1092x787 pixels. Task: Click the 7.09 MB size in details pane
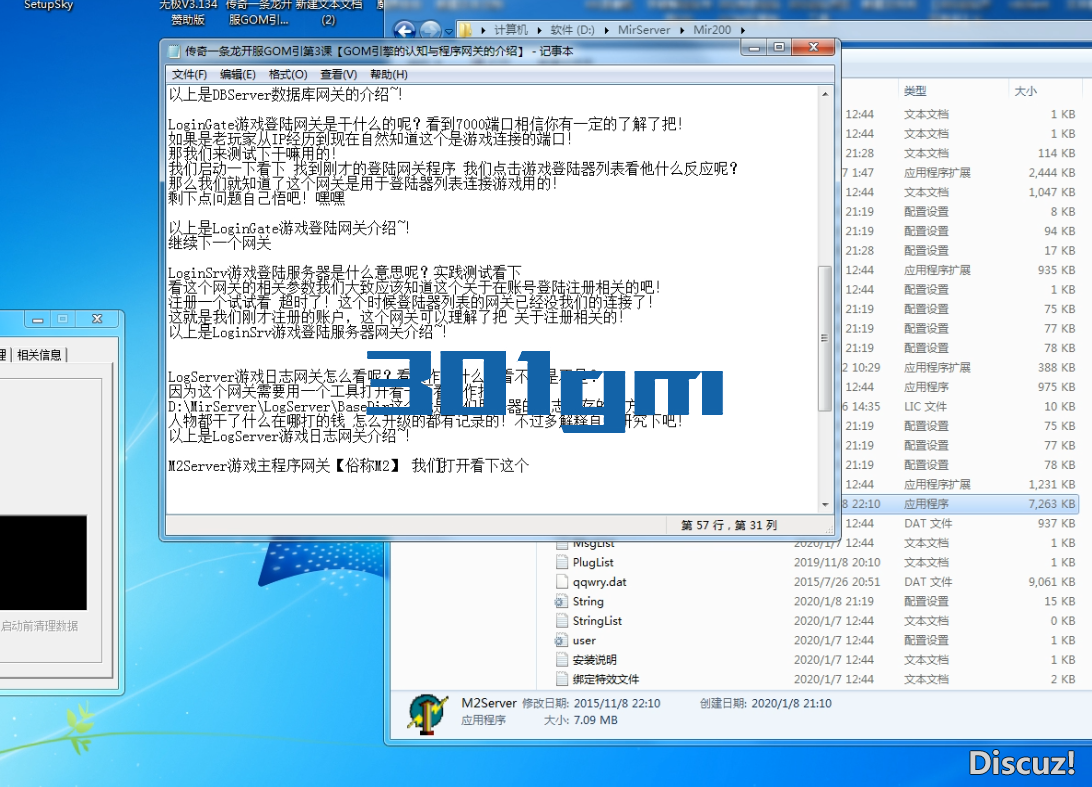[x=595, y=720]
